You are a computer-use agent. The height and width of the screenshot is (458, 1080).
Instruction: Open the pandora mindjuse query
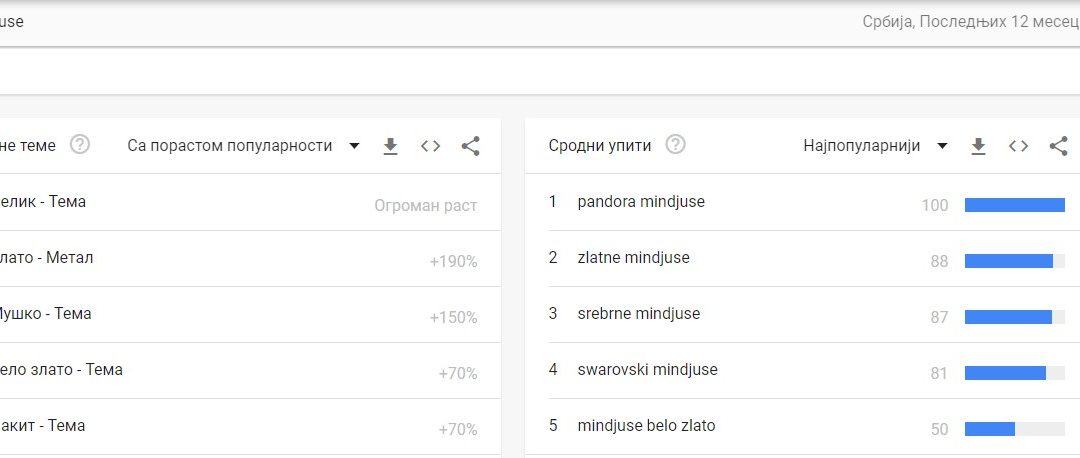641,202
